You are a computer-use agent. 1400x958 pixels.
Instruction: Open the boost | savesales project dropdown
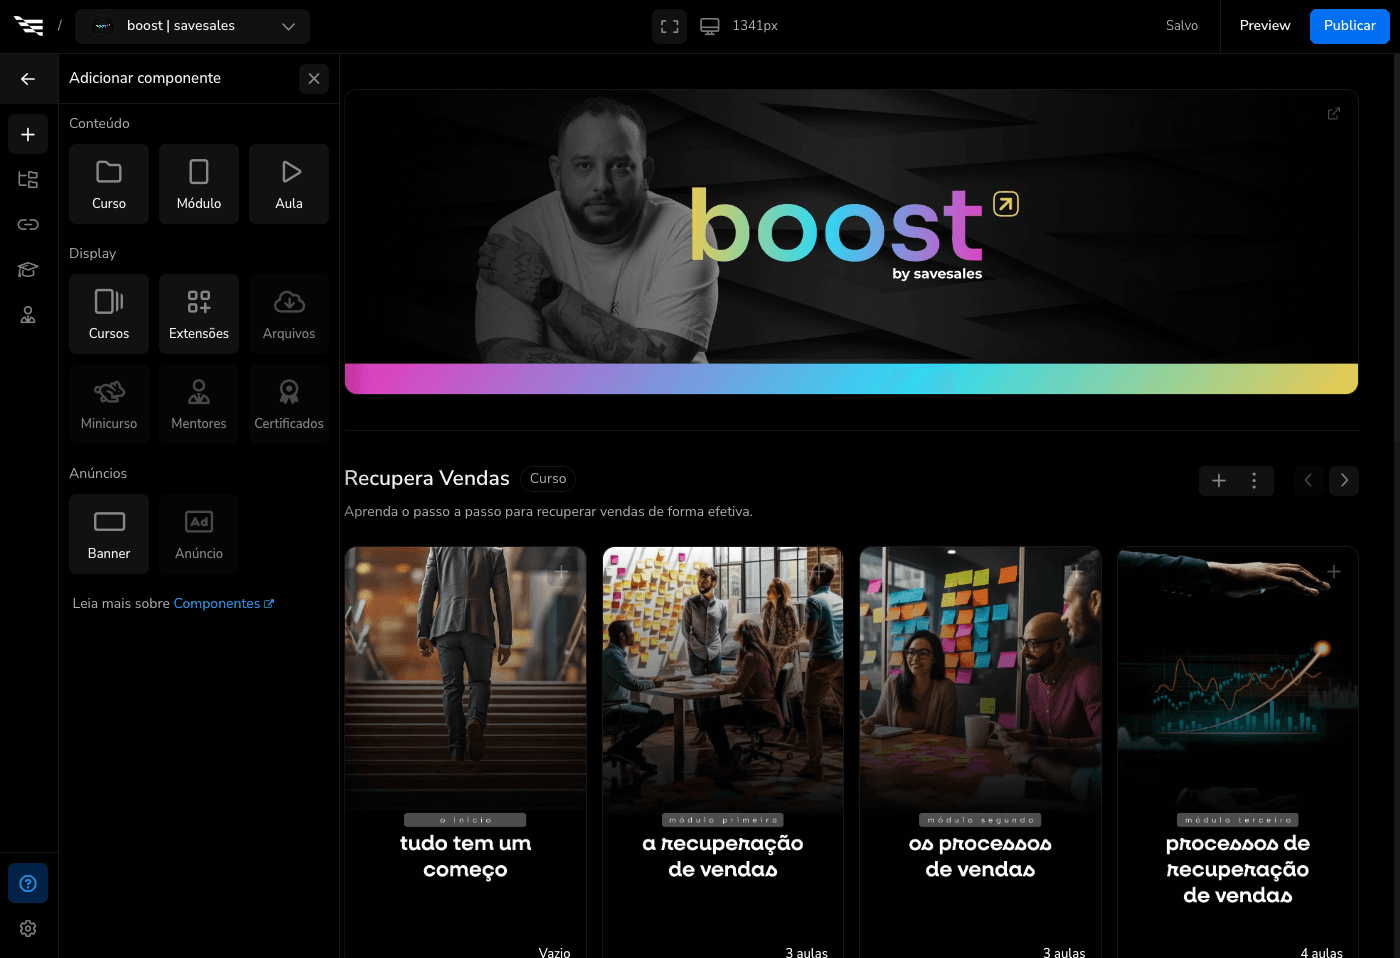click(193, 26)
